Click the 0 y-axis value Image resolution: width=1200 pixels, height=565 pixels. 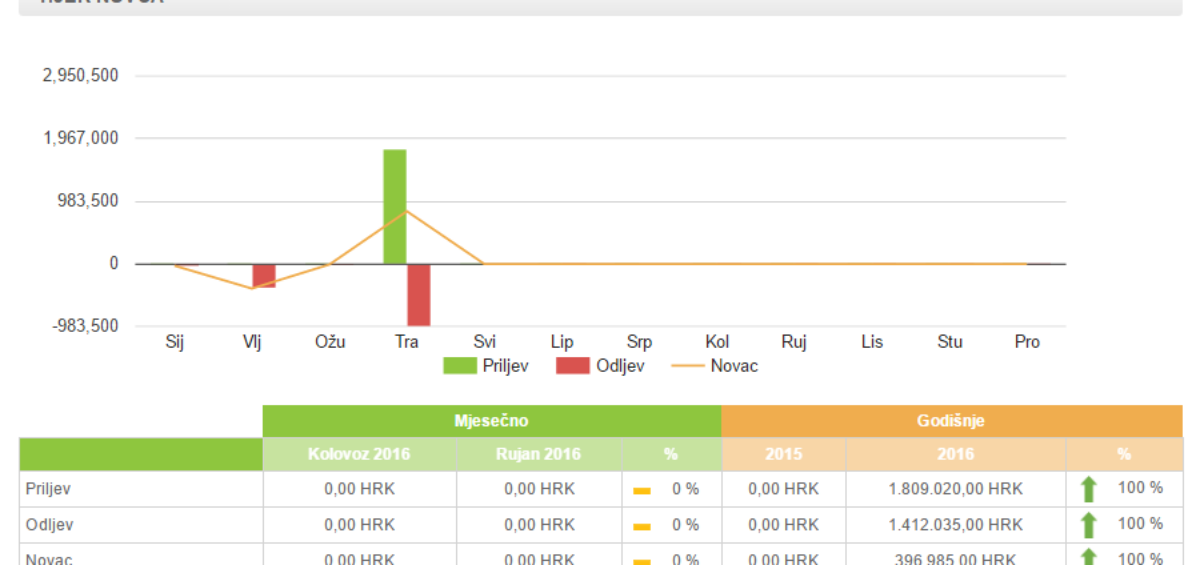pyautogui.click(x=114, y=264)
